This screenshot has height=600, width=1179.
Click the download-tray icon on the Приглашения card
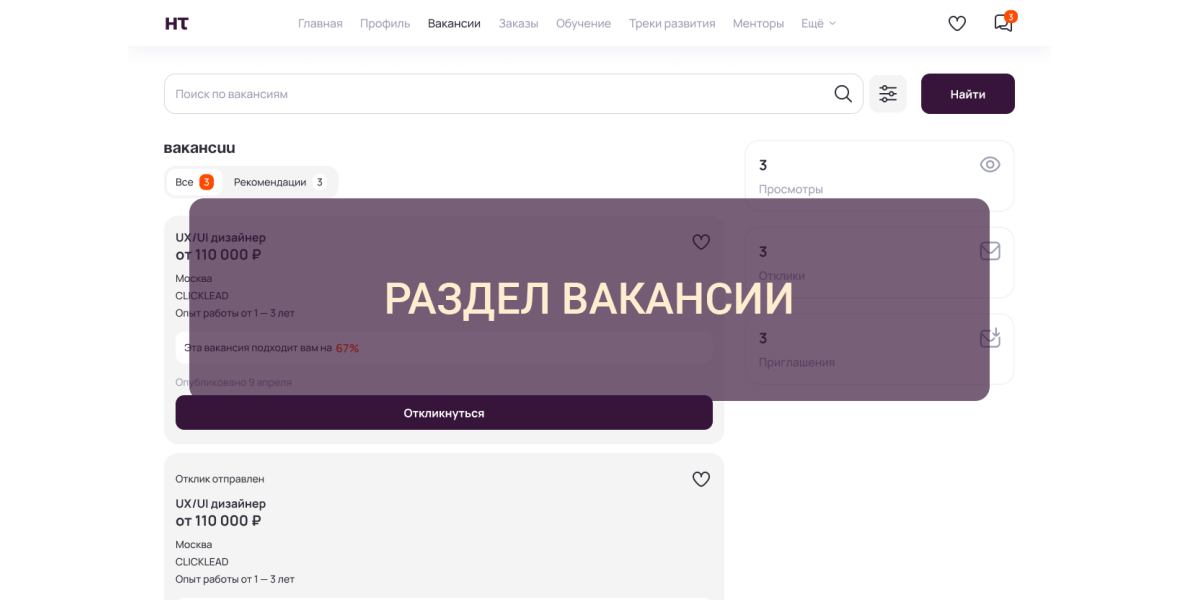pyautogui.click(x=990, y=338)
